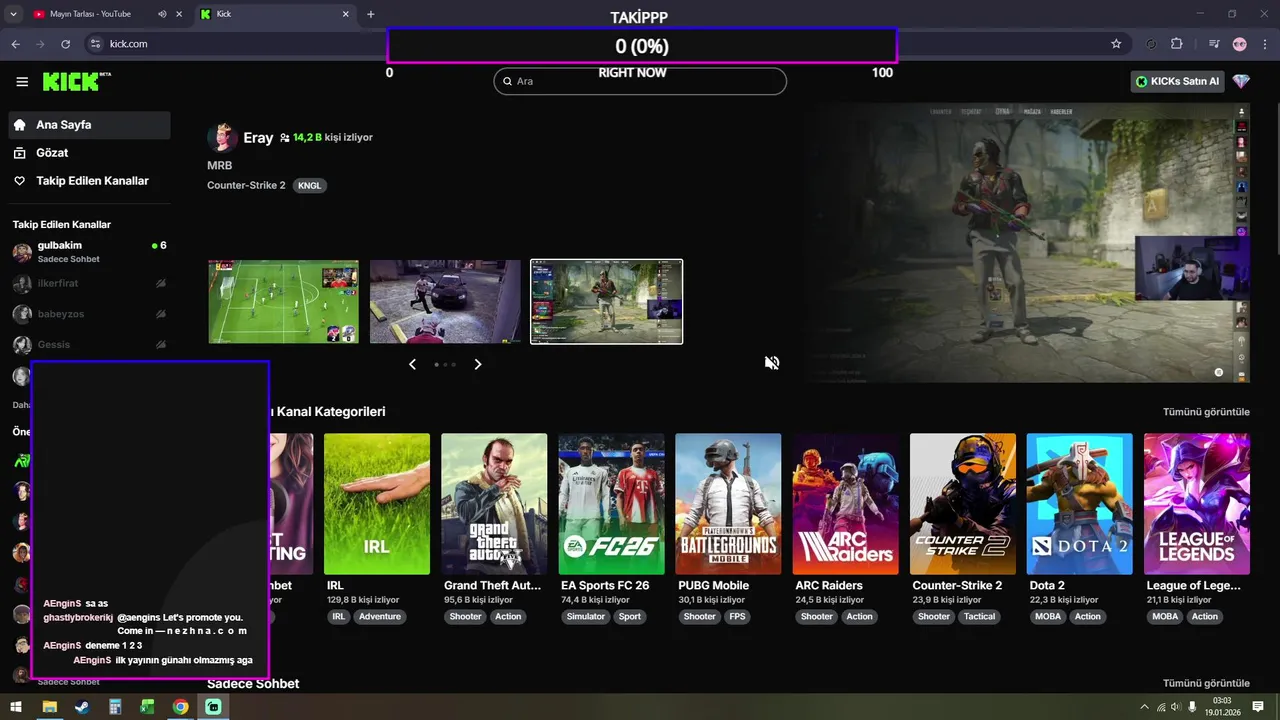Open Calculator from the taskbar
The height and width of the screenshot is (720, 1280).
click(x=115, y=707)
